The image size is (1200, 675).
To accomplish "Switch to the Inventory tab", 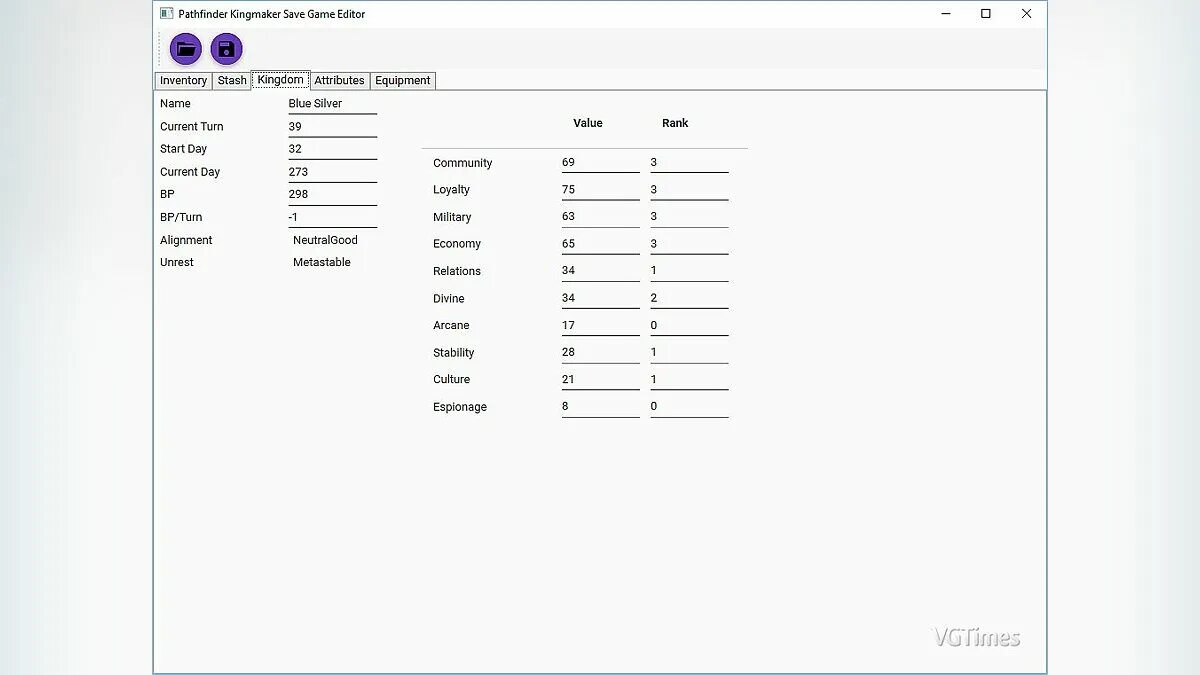I will [x=184, y=81].
